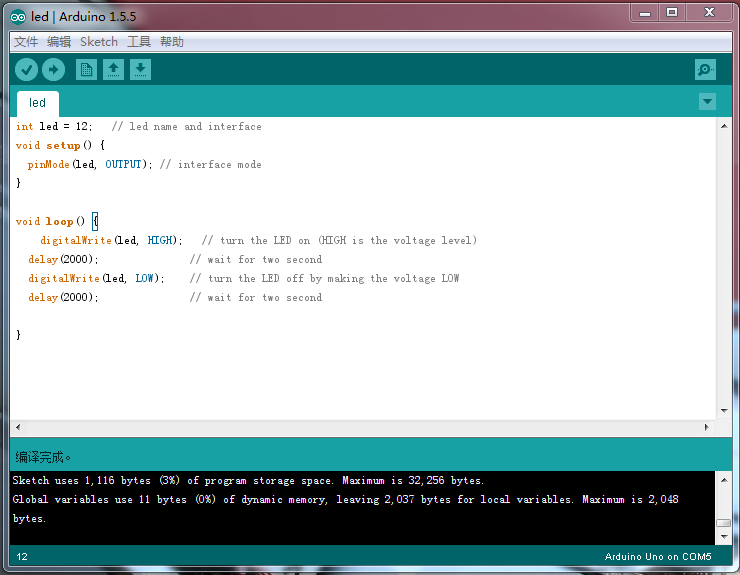This screenshot has height=575, width=740.
Task: Click the closing brace of loop function
Action: pos(18,335)
